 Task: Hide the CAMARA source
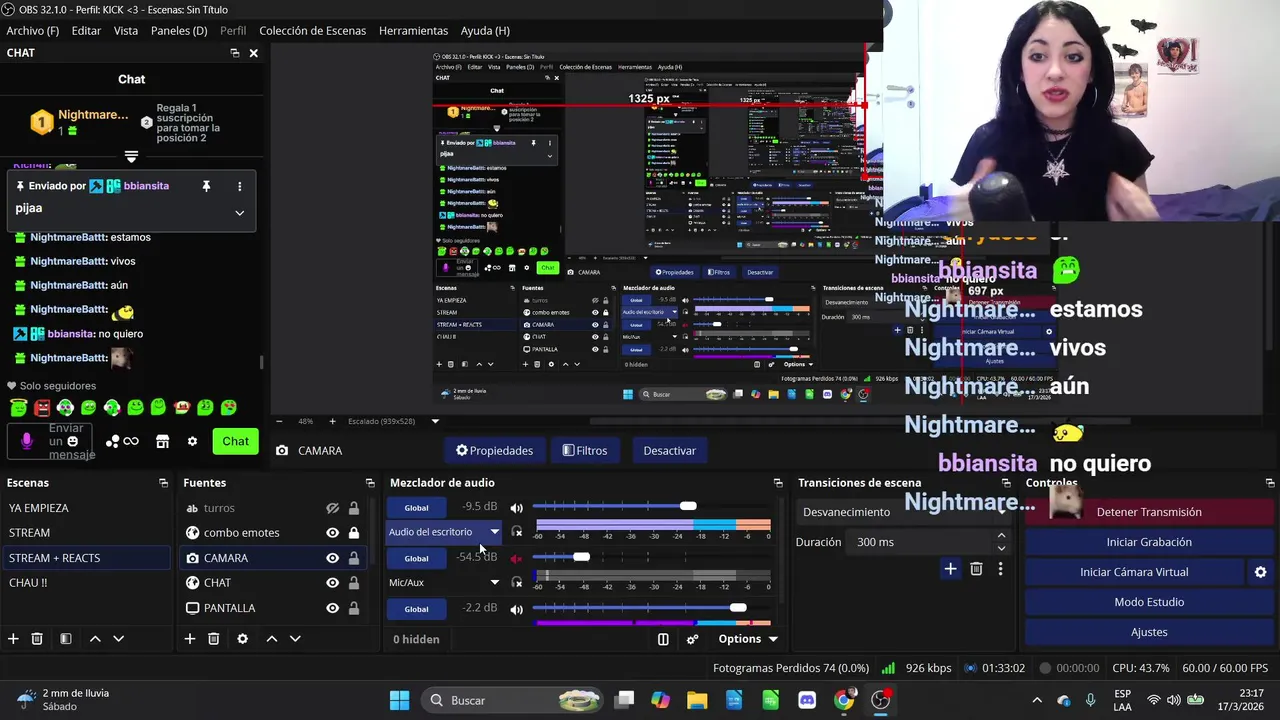click(x=332, y=558)
